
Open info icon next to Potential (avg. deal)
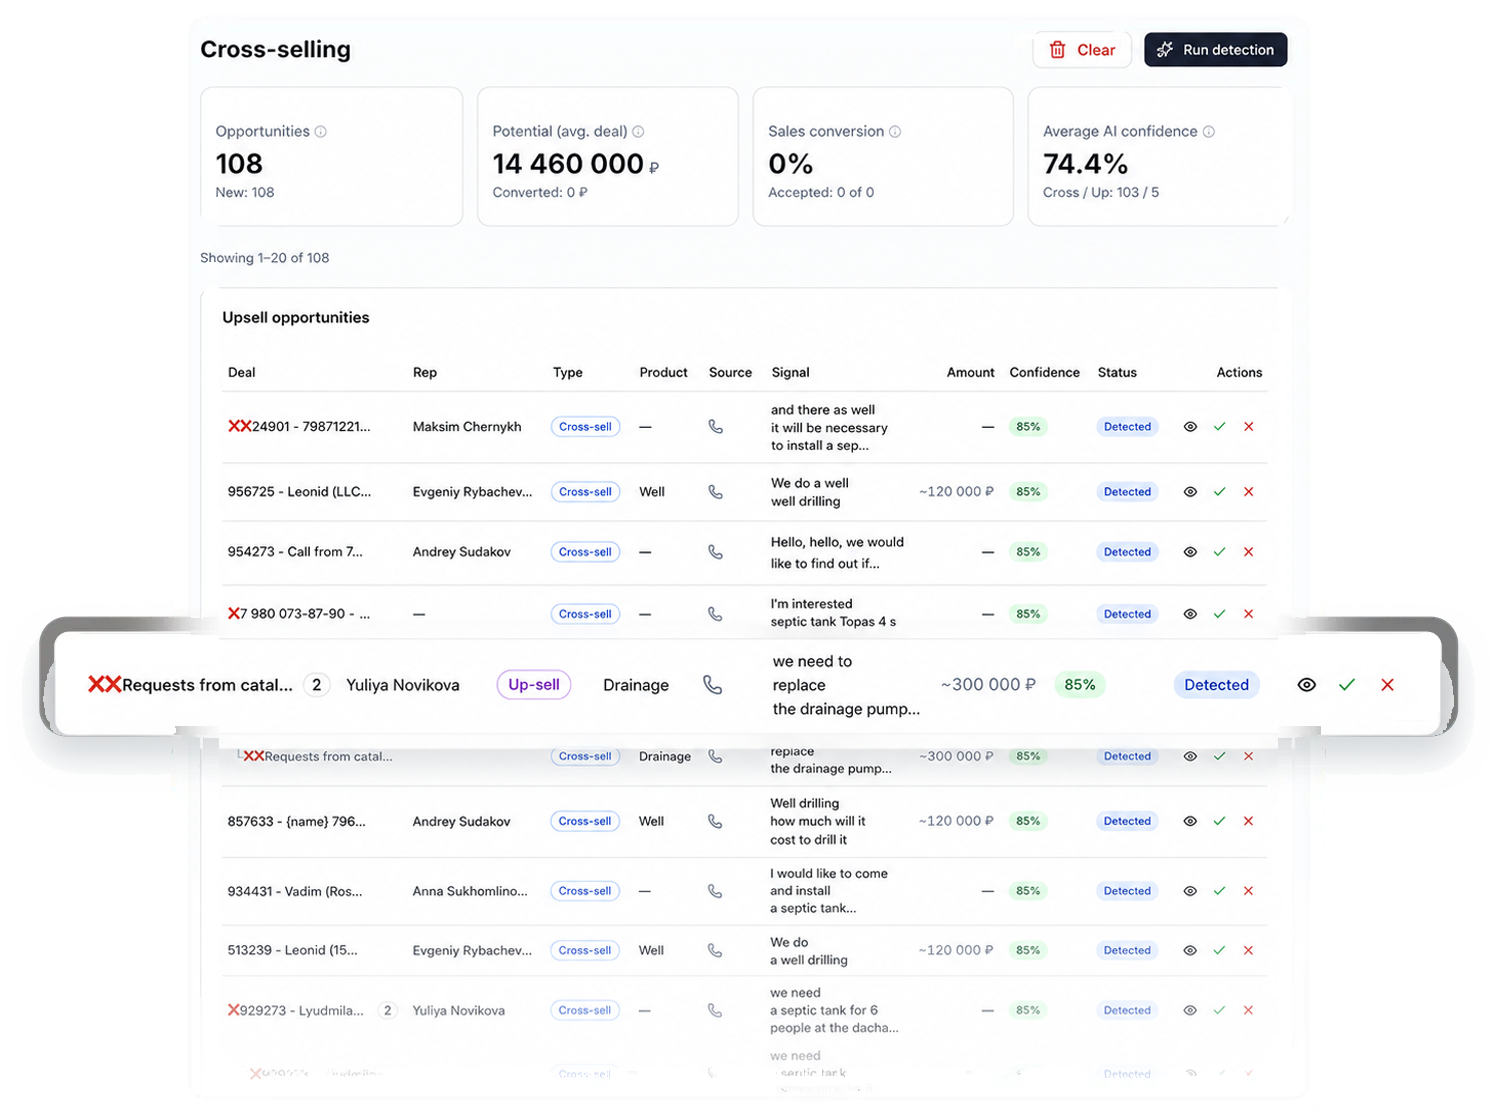coord(638,131)
